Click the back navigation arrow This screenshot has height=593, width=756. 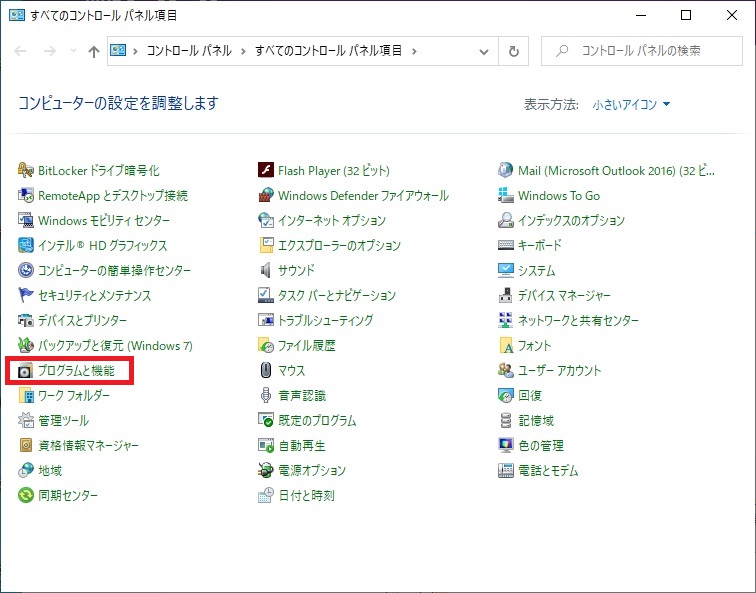pyautogui.click(x=20, y=51)
